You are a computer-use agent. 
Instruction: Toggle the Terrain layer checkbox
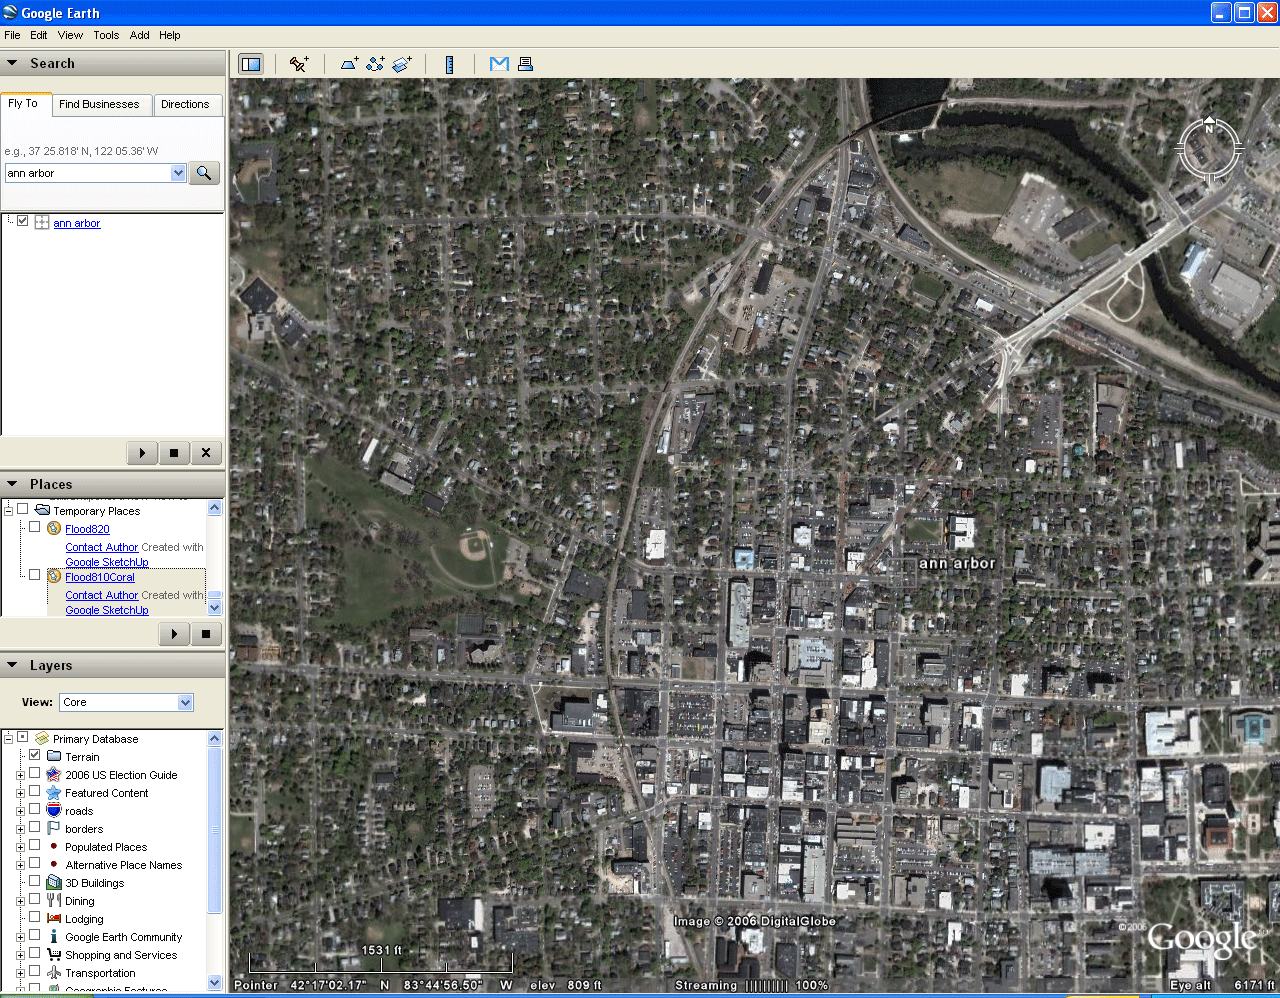point(34,755)
